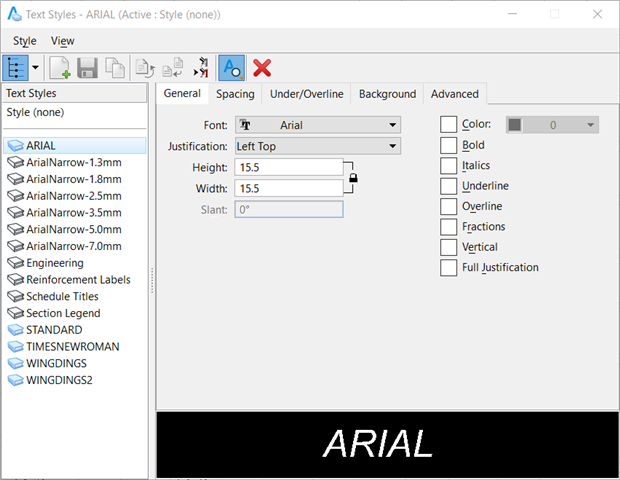Image resolution: width=620 pixels, height=480 pixels.
Task: Enable Full Justification checkbox
Action: tap(448, 268)
